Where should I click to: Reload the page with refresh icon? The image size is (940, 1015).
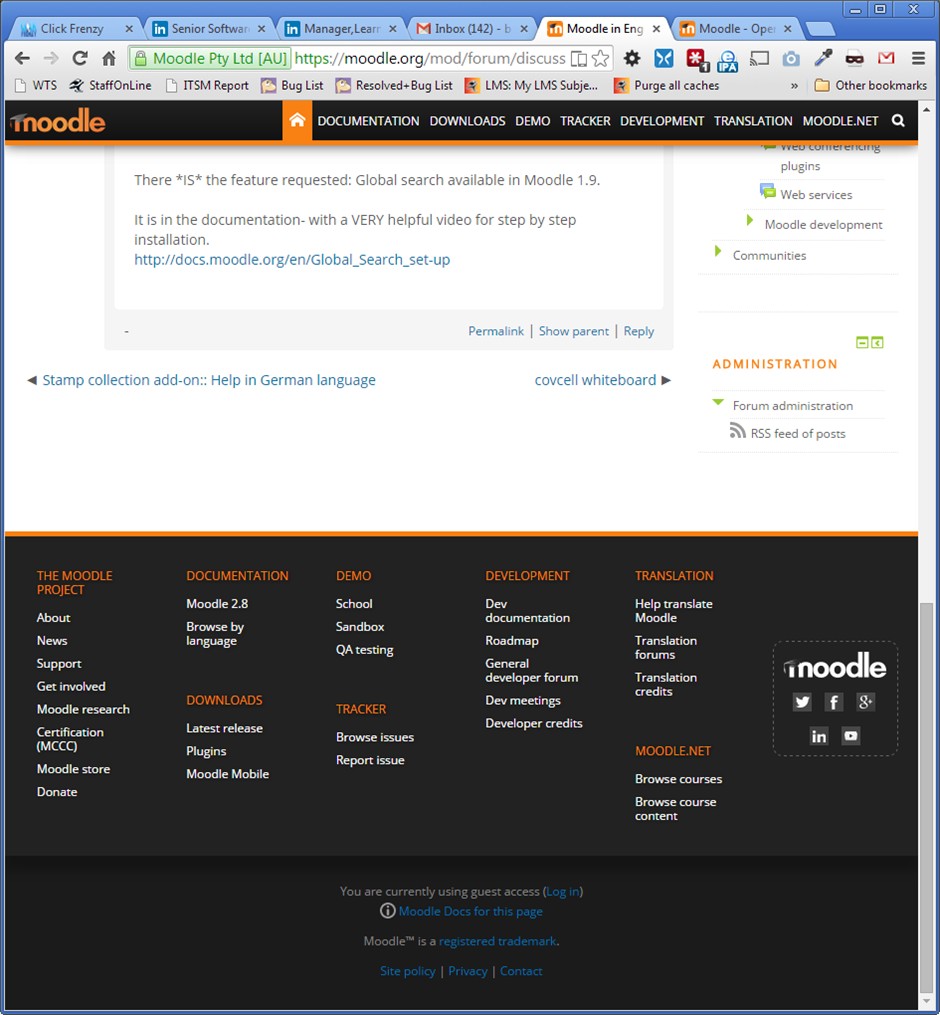(80, 58)
